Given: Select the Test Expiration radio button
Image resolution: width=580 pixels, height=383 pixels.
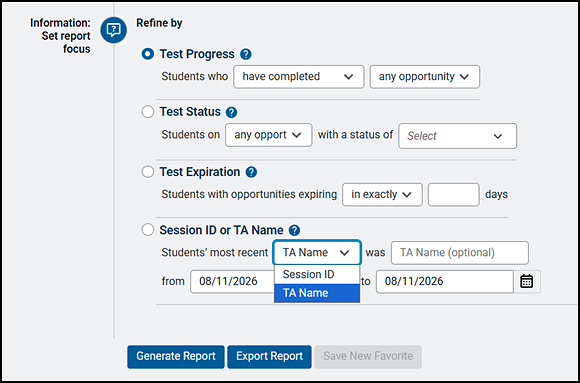Looking at the screenshot, I should 148,172.
